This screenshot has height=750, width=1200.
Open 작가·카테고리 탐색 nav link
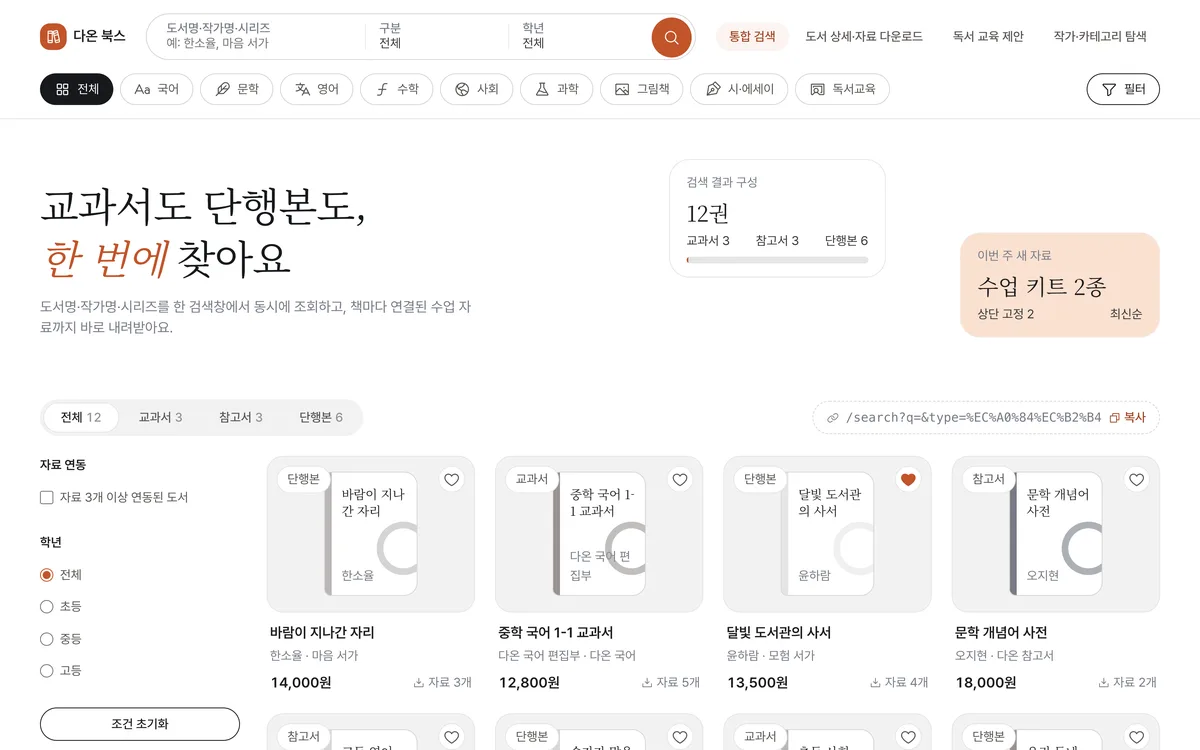pyautogui.click(x=1100, y=37)
